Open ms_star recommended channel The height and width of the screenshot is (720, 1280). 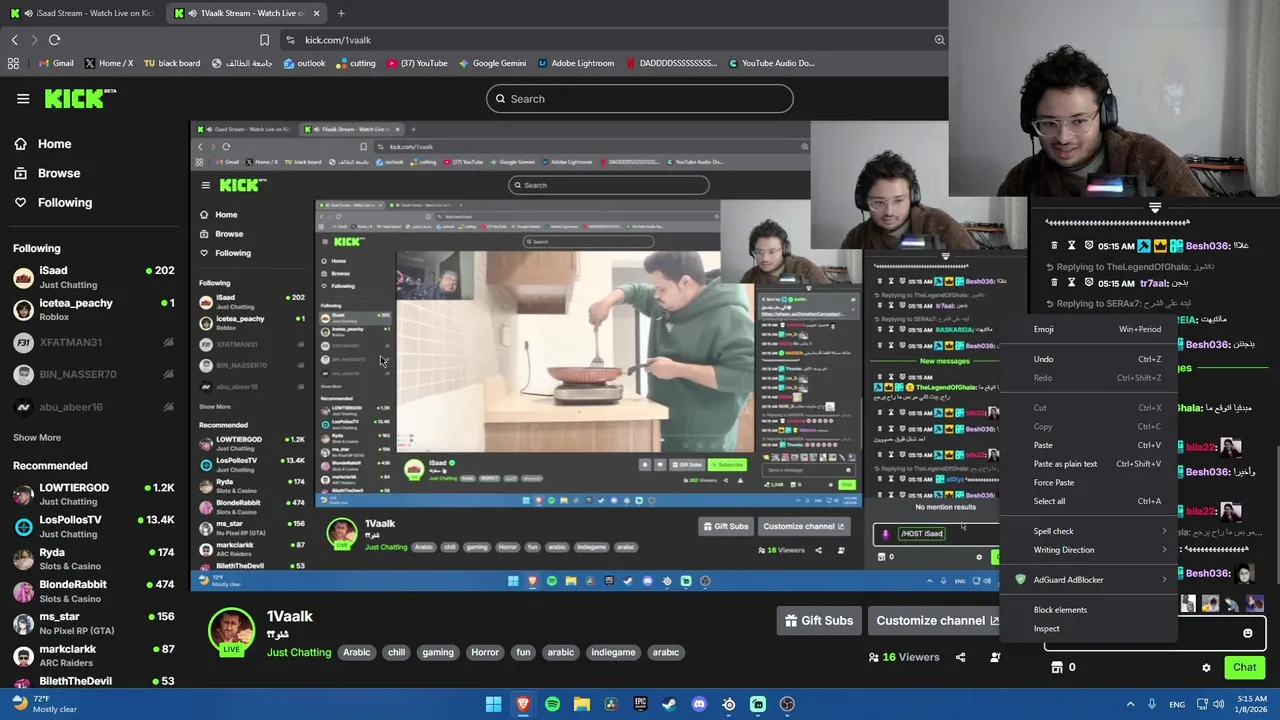[94, 623]
